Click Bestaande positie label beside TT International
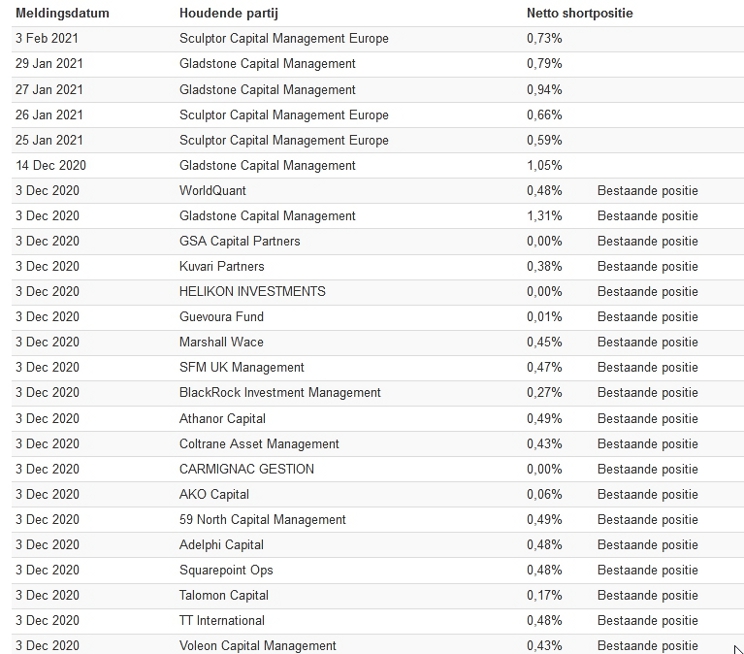This screenshot has height=654, width=744. [647, 620]
